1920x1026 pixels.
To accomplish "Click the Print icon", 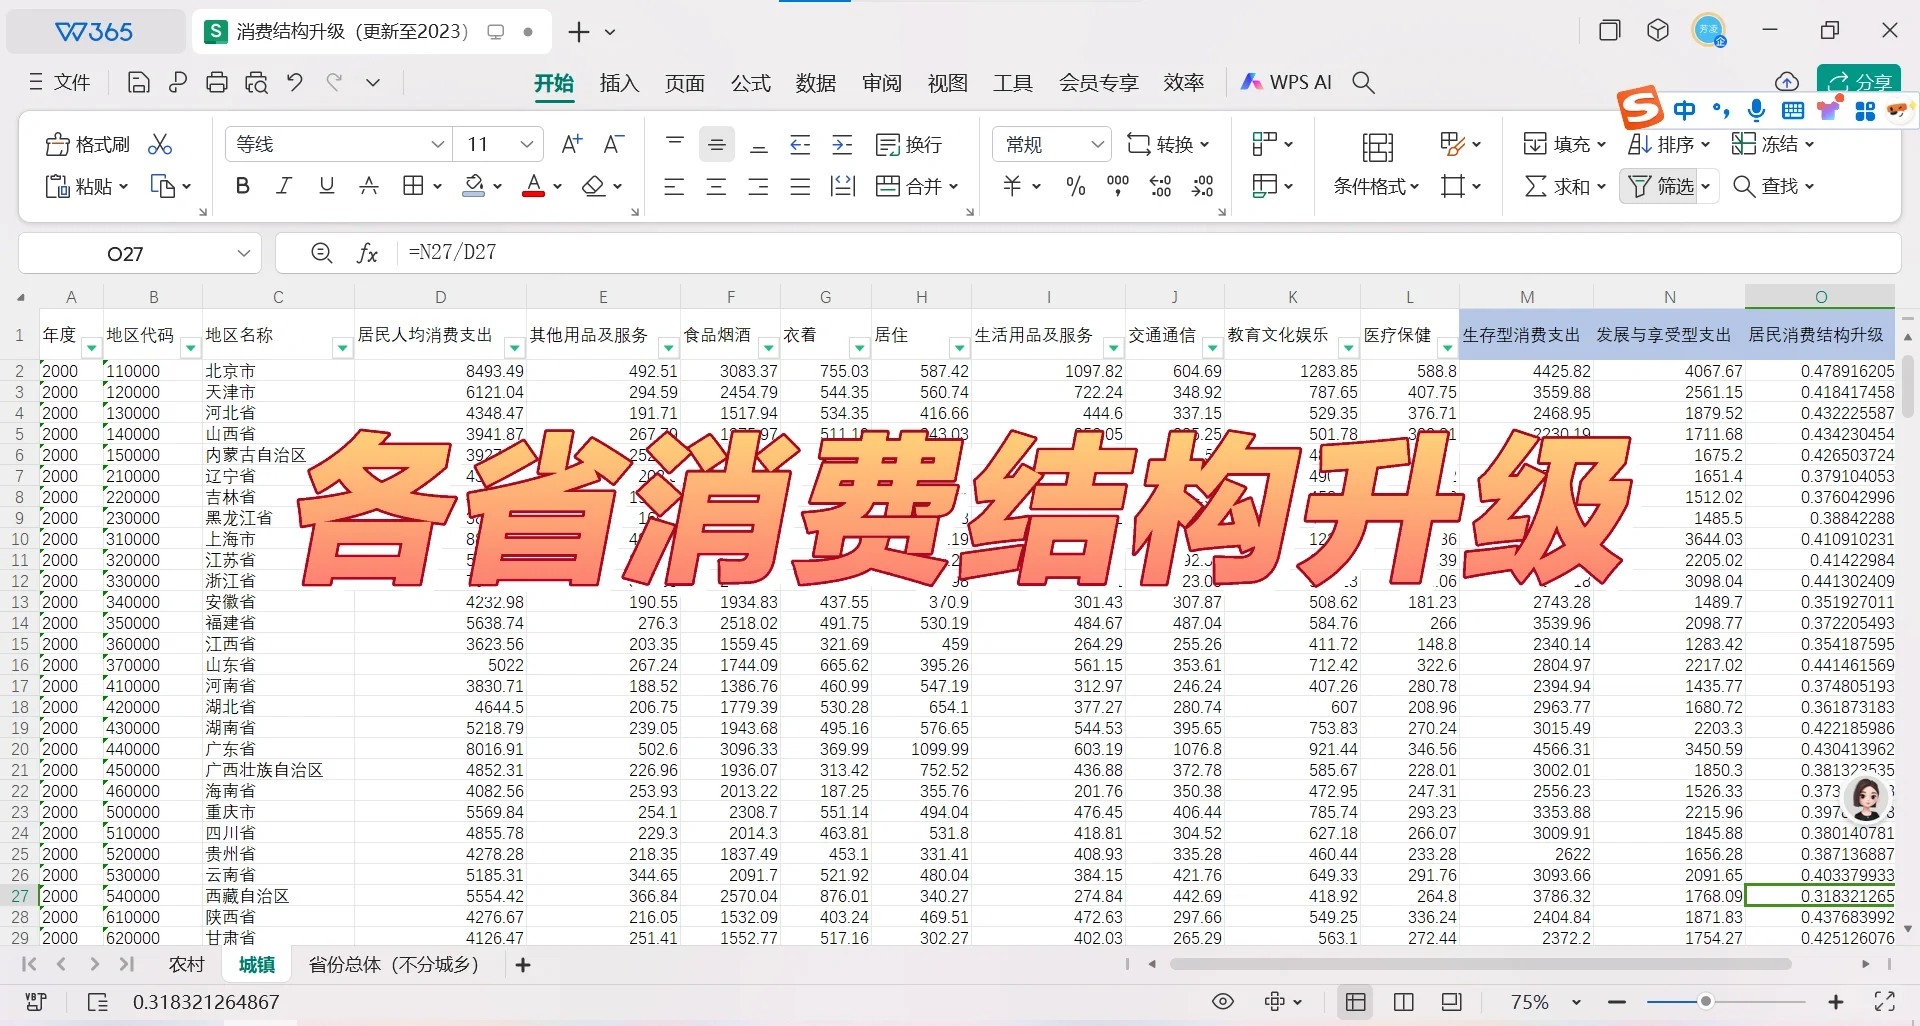I will pyautogui.click(x=217, y=83).
